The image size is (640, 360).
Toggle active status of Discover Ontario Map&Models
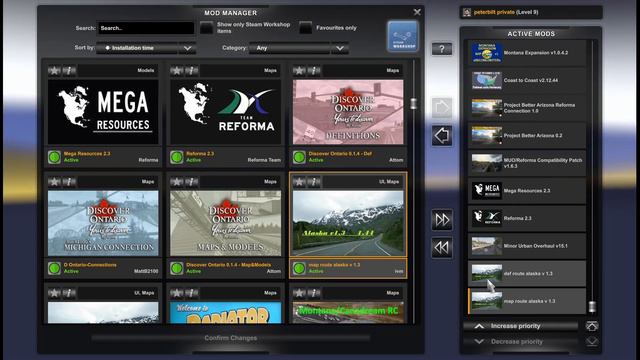tap(177, 268)
